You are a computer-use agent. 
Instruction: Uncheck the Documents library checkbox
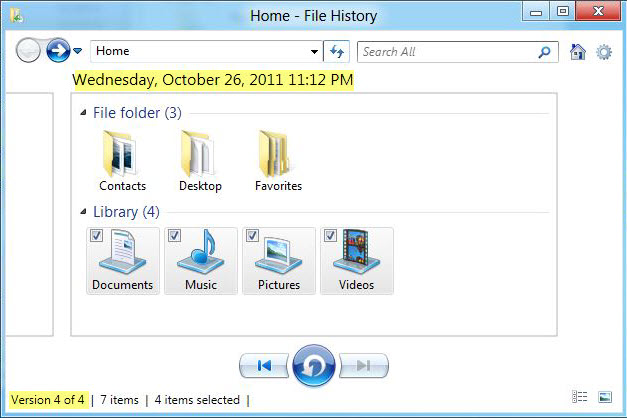coord(96,236)
